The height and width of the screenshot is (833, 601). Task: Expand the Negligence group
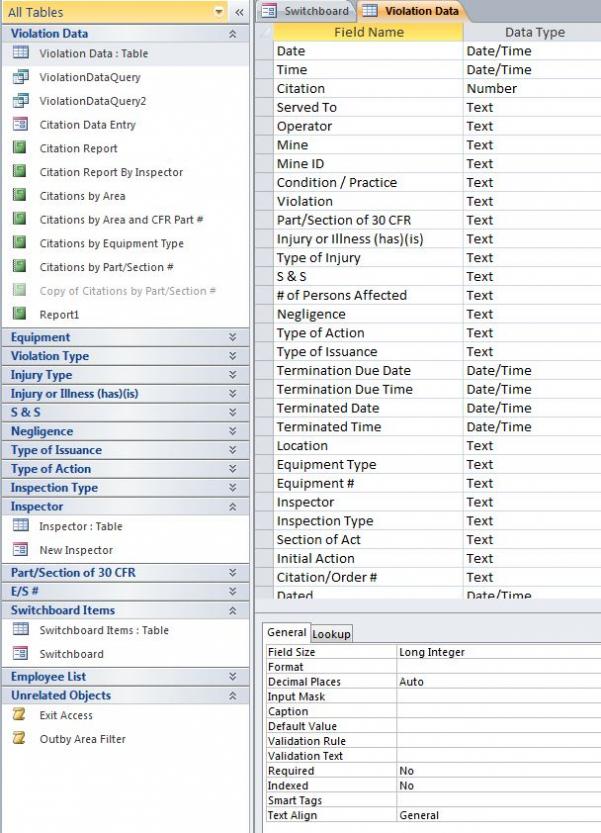point(233,431)
